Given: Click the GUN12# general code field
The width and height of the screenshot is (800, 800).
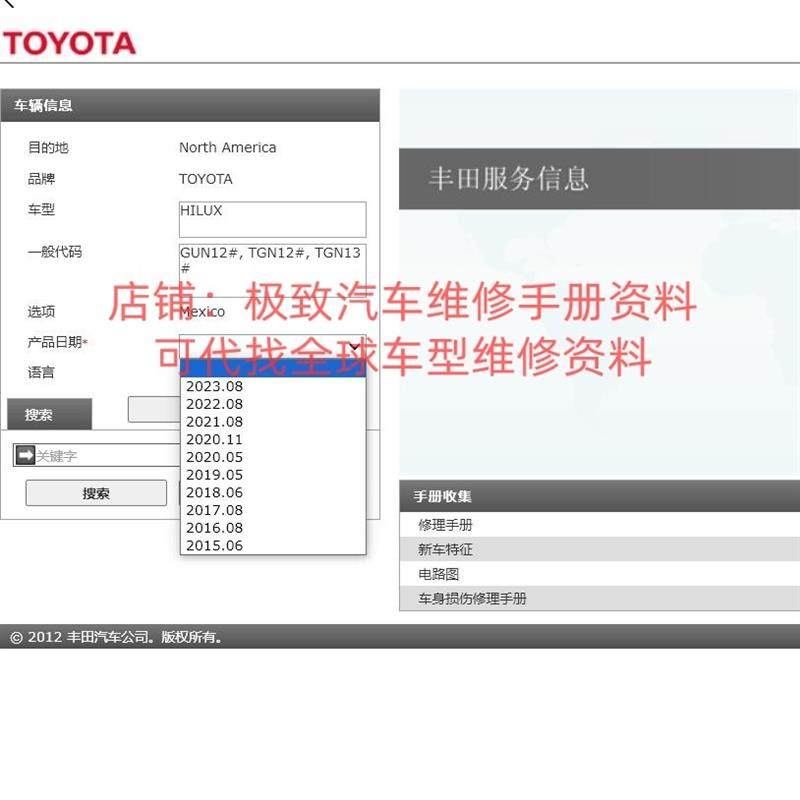Looking at the screenshot, I should coord(273,263).
